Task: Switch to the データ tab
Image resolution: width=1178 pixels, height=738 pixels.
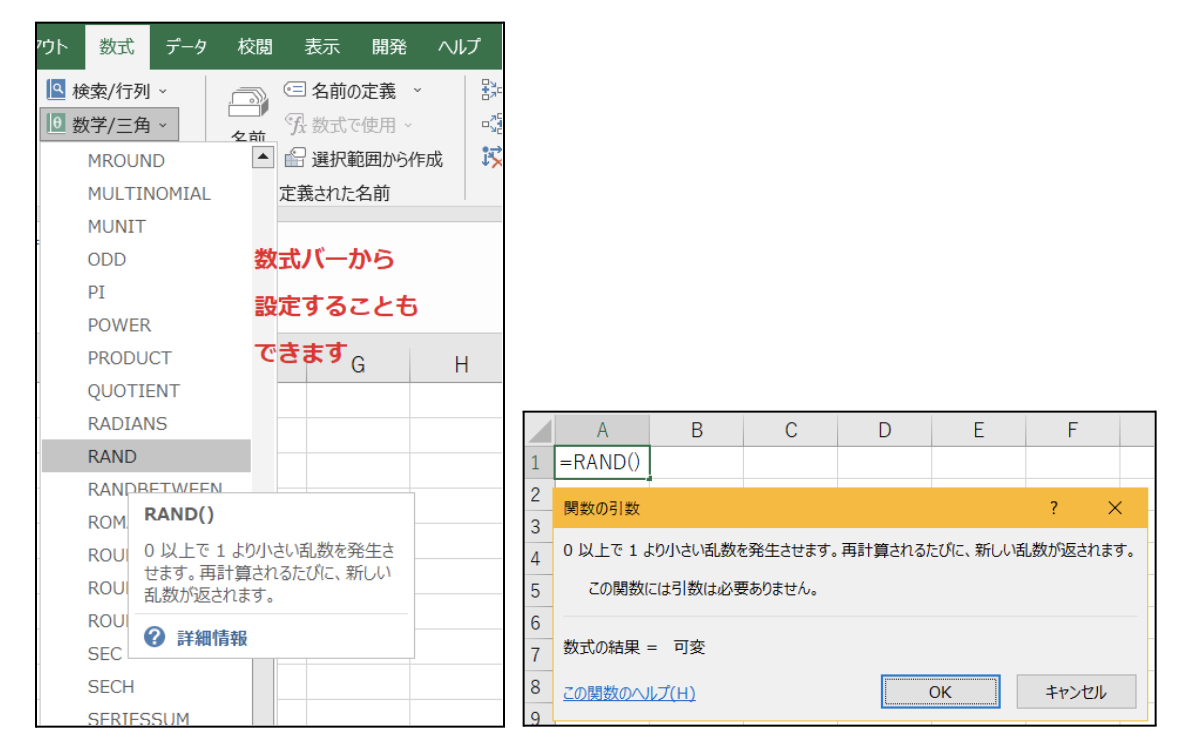Action: [186, 47]
